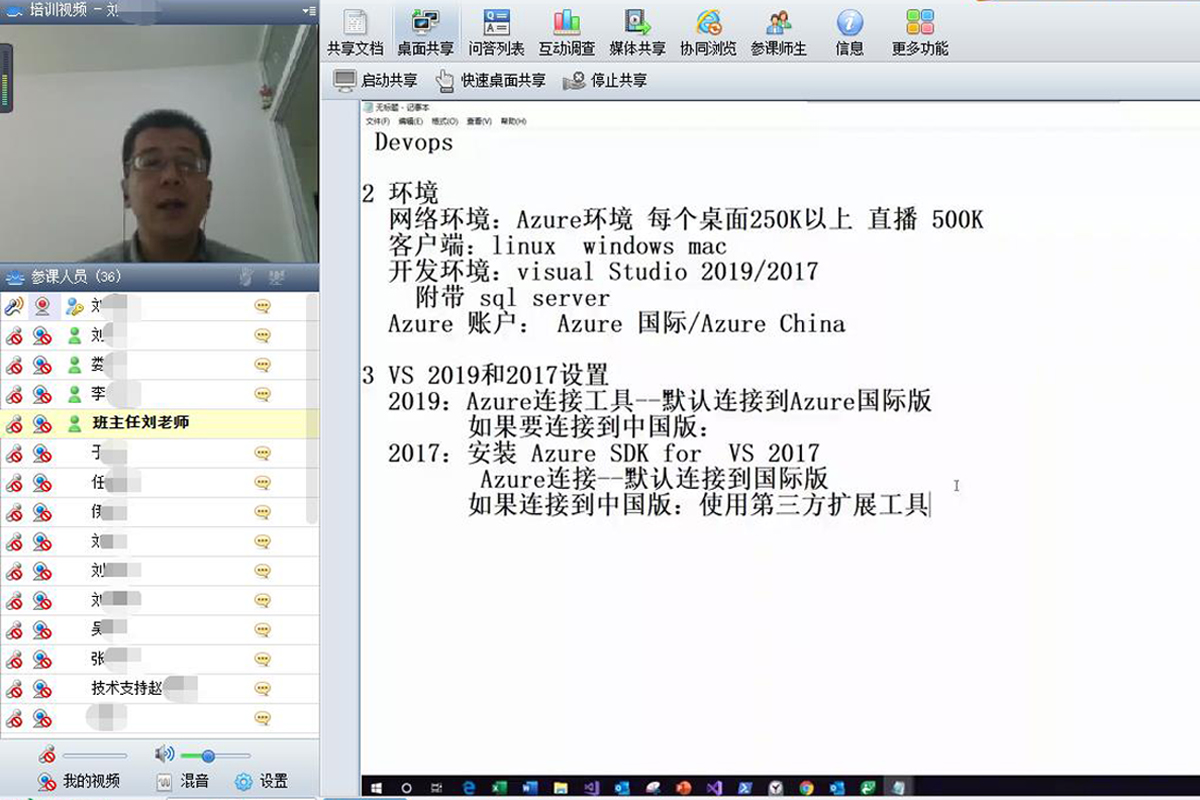Adjust the microphone level slider
The width and height of the screenshot is (1200, 800).
click(x=95, y=756)
